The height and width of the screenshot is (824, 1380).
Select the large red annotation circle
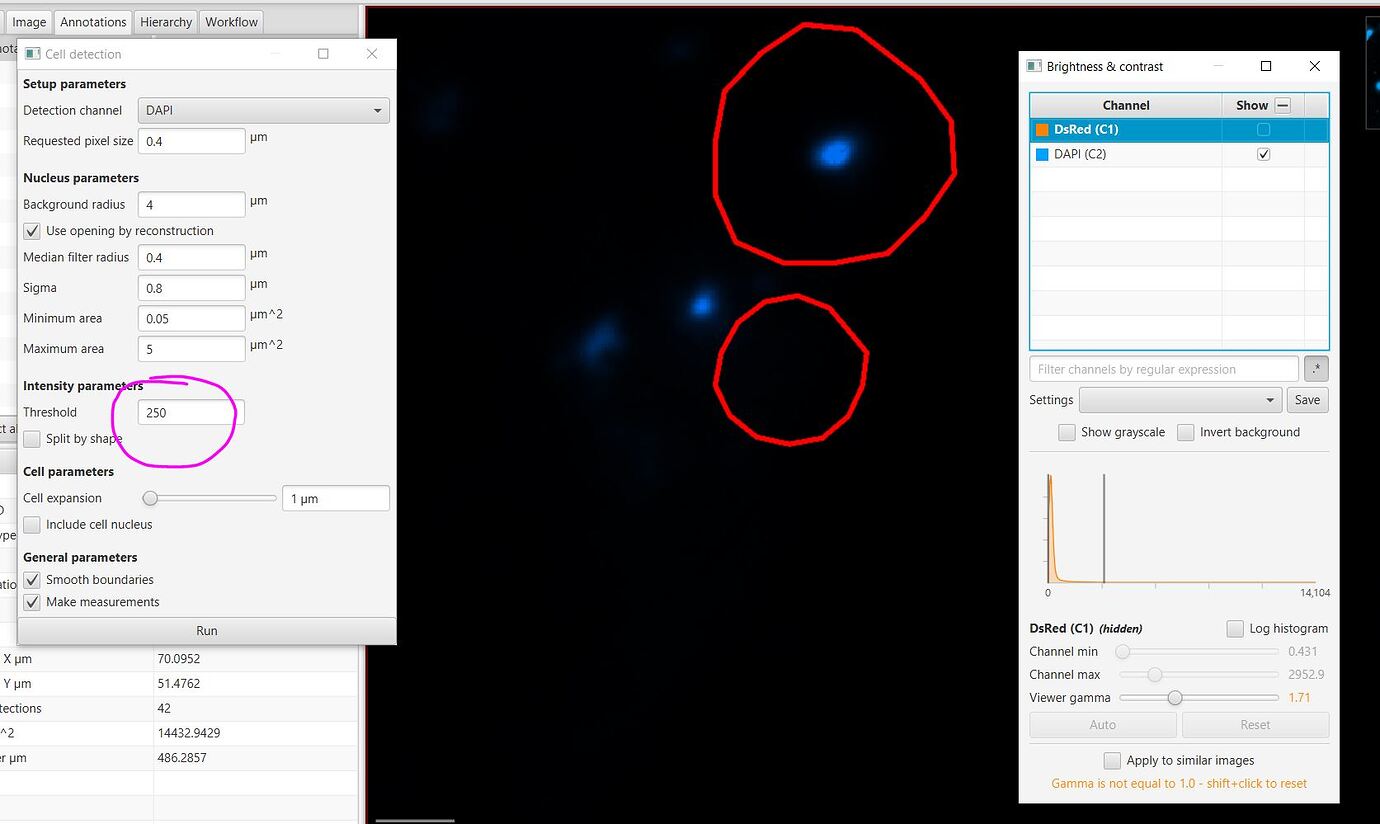(835, 150)
